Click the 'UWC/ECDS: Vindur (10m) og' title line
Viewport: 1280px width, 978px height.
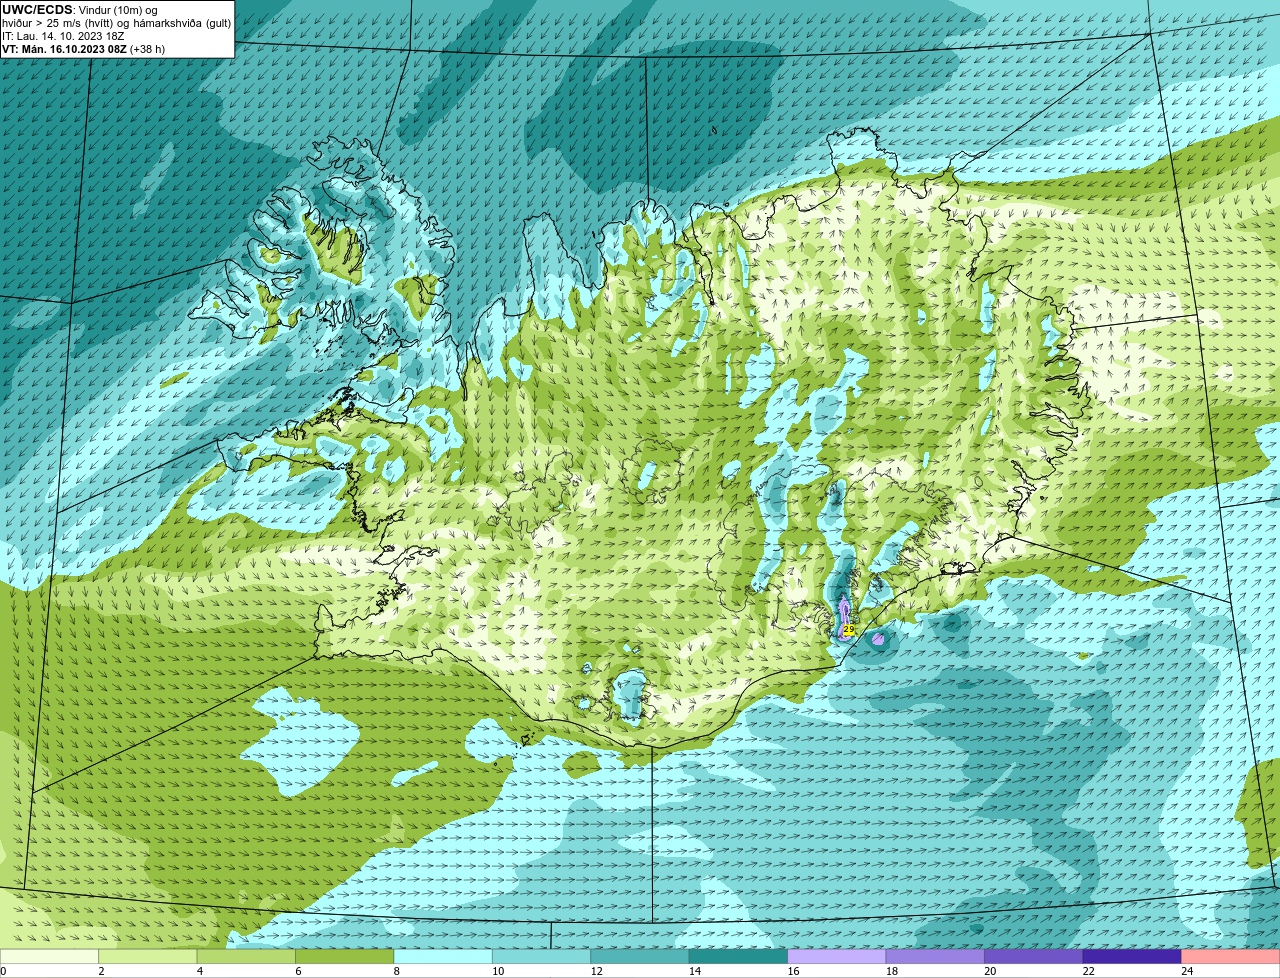(x=80, y=10)
